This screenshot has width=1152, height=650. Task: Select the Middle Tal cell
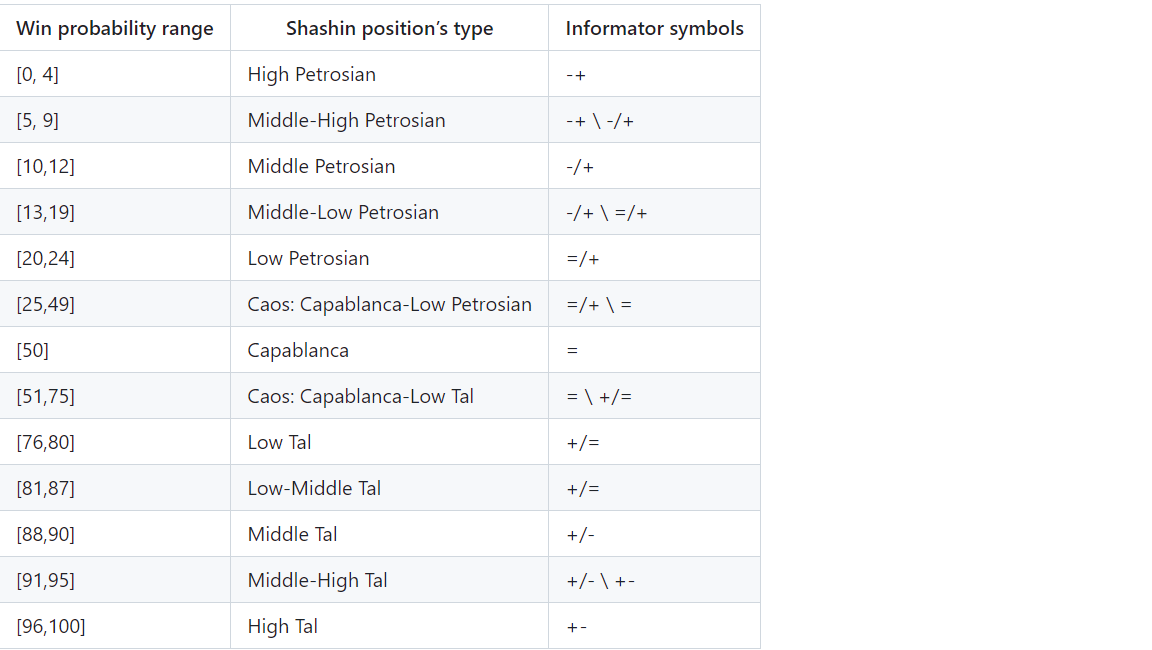click(x=389, y=534)
